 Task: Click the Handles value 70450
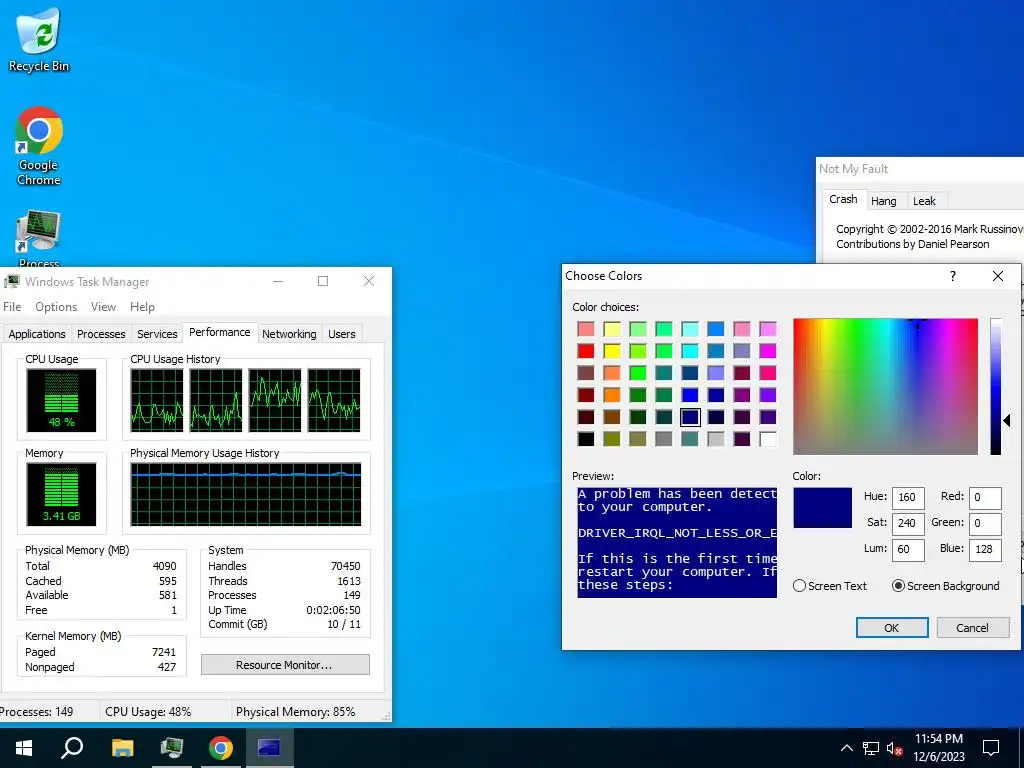coord(345,566)
